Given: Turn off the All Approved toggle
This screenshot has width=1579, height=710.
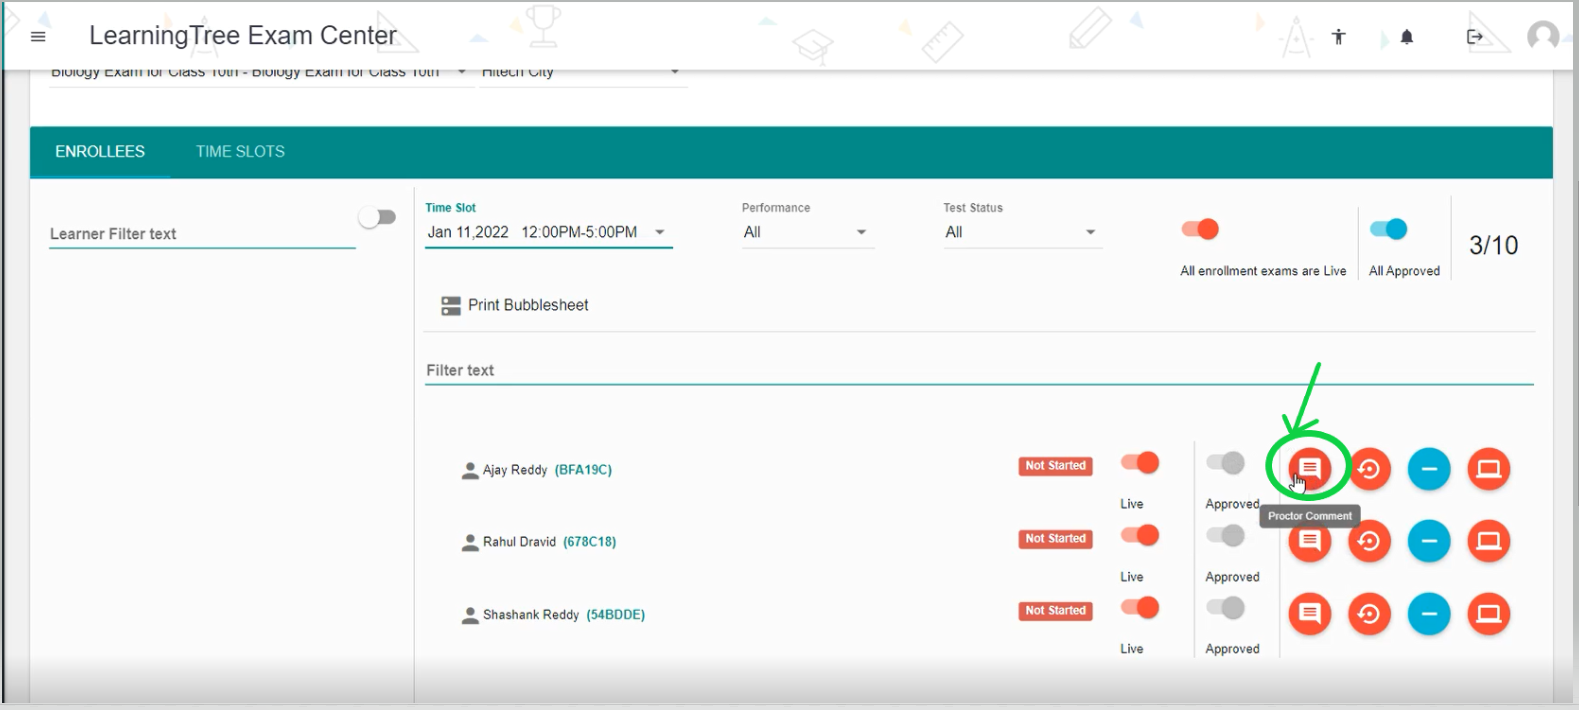Looking at the screenshot, I should (x=1388, y=229).
